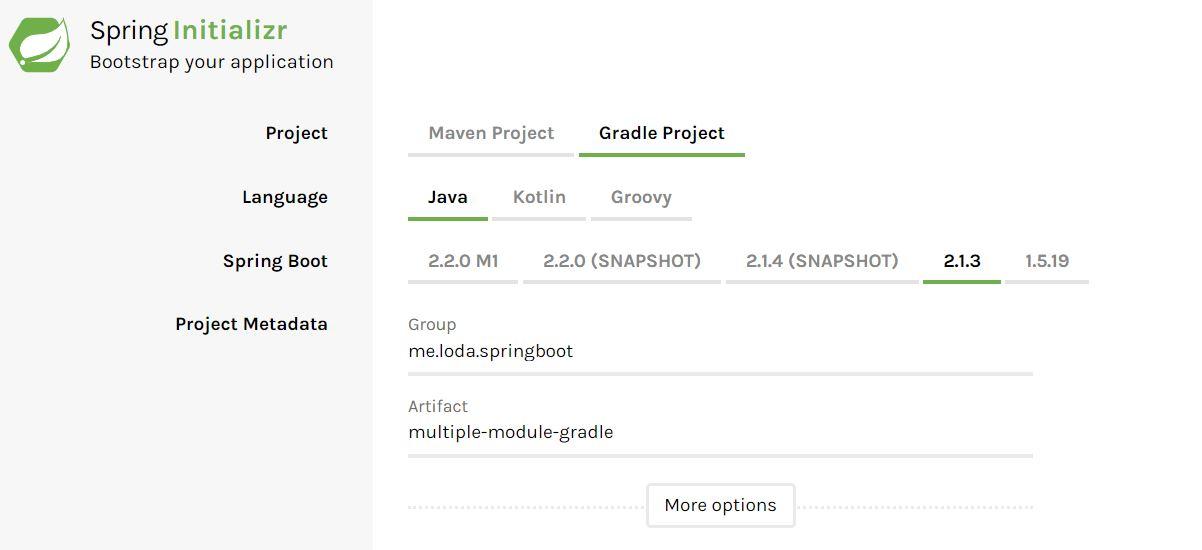Select Spring Boot version 1.5.19
The image size is (1202, 550).
(x=1046, y=261)
